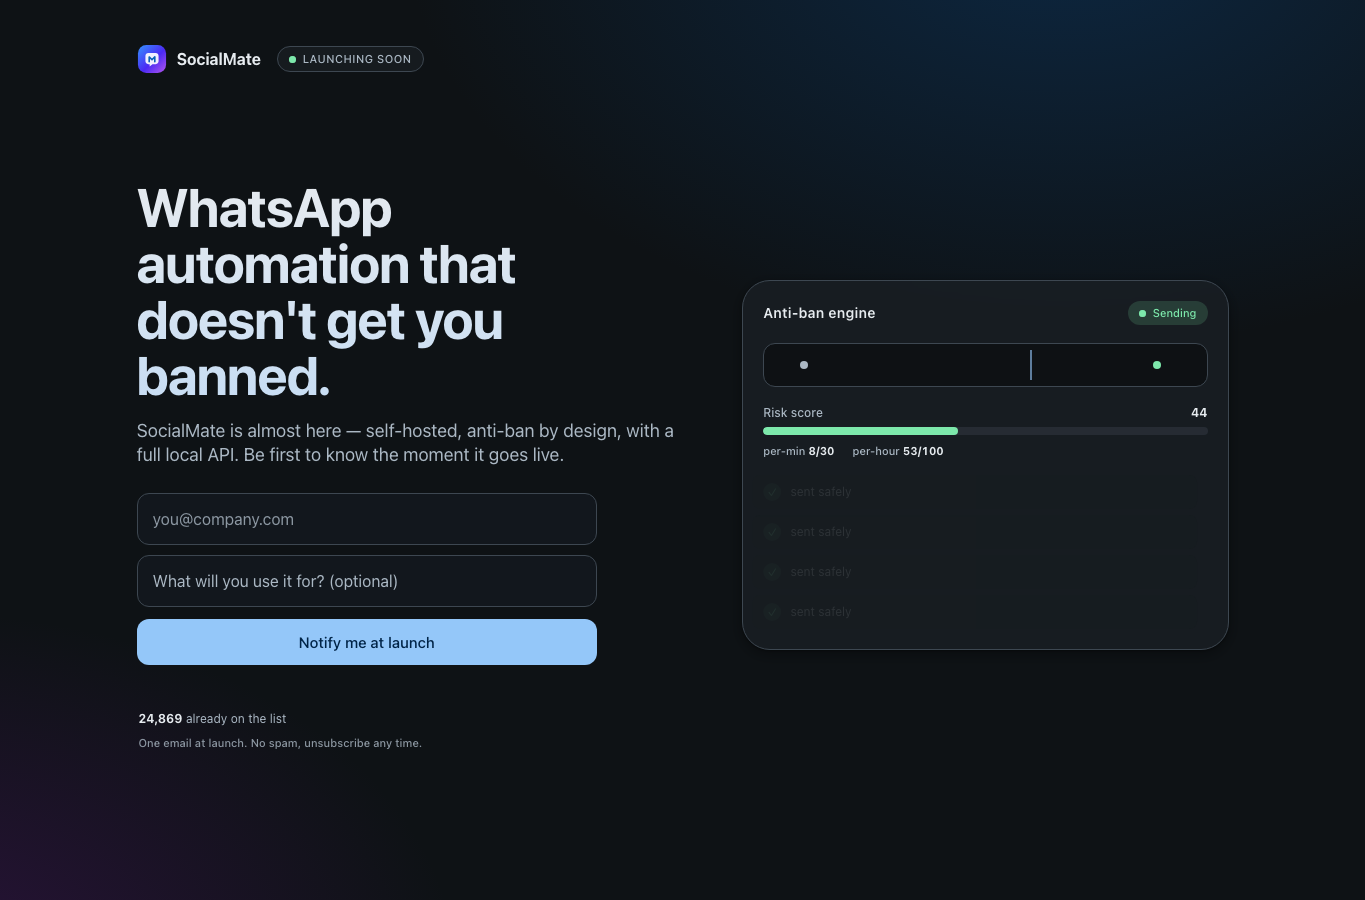The image size is (1365, 900).
Task: Click the green dot in the anti-ban track
Action: click(1157, 365)
